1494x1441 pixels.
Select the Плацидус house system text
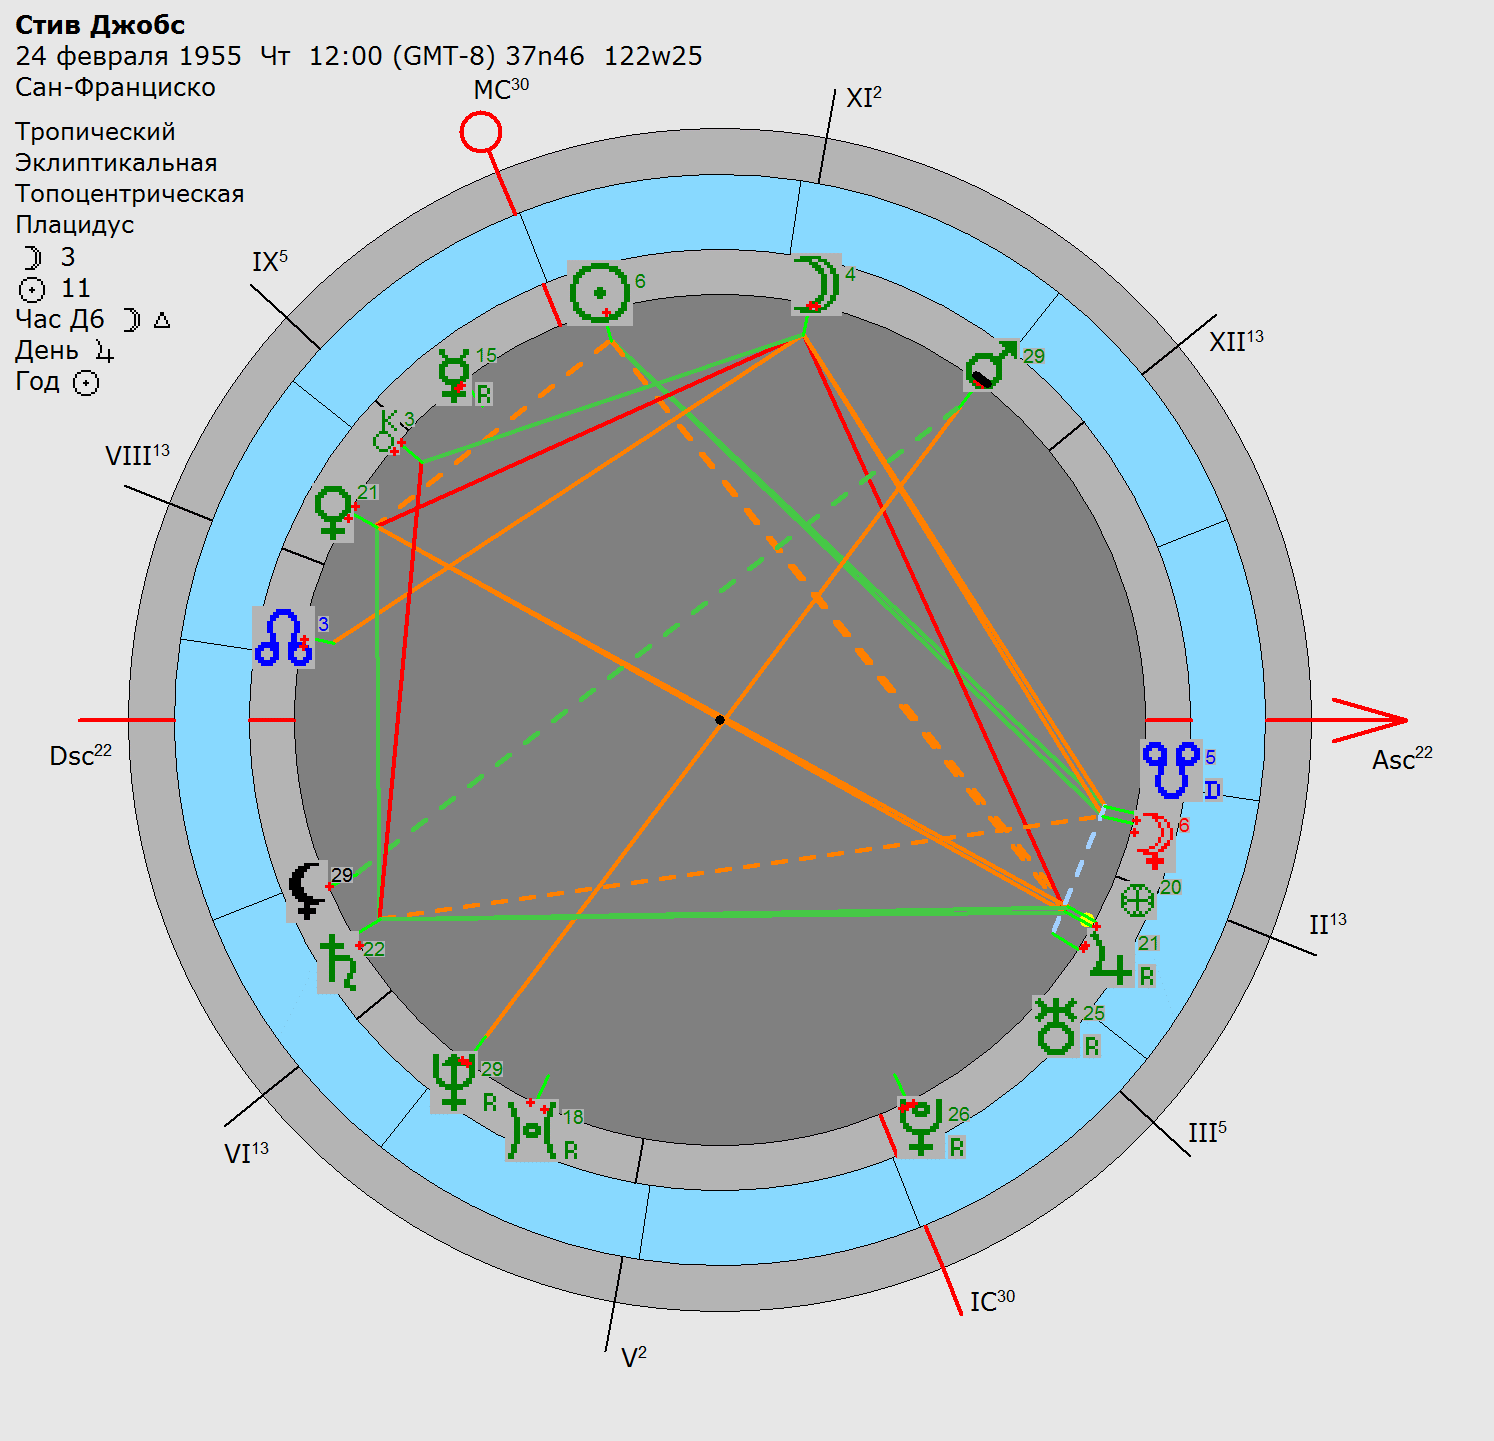(74, 225)
